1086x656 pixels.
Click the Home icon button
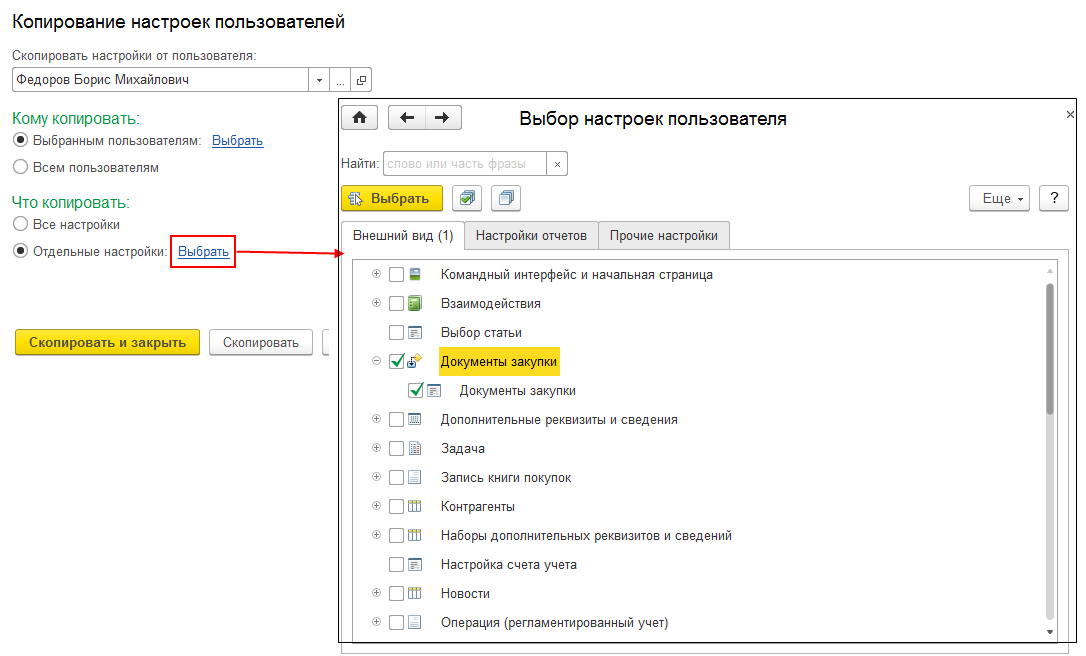(359, 118)
